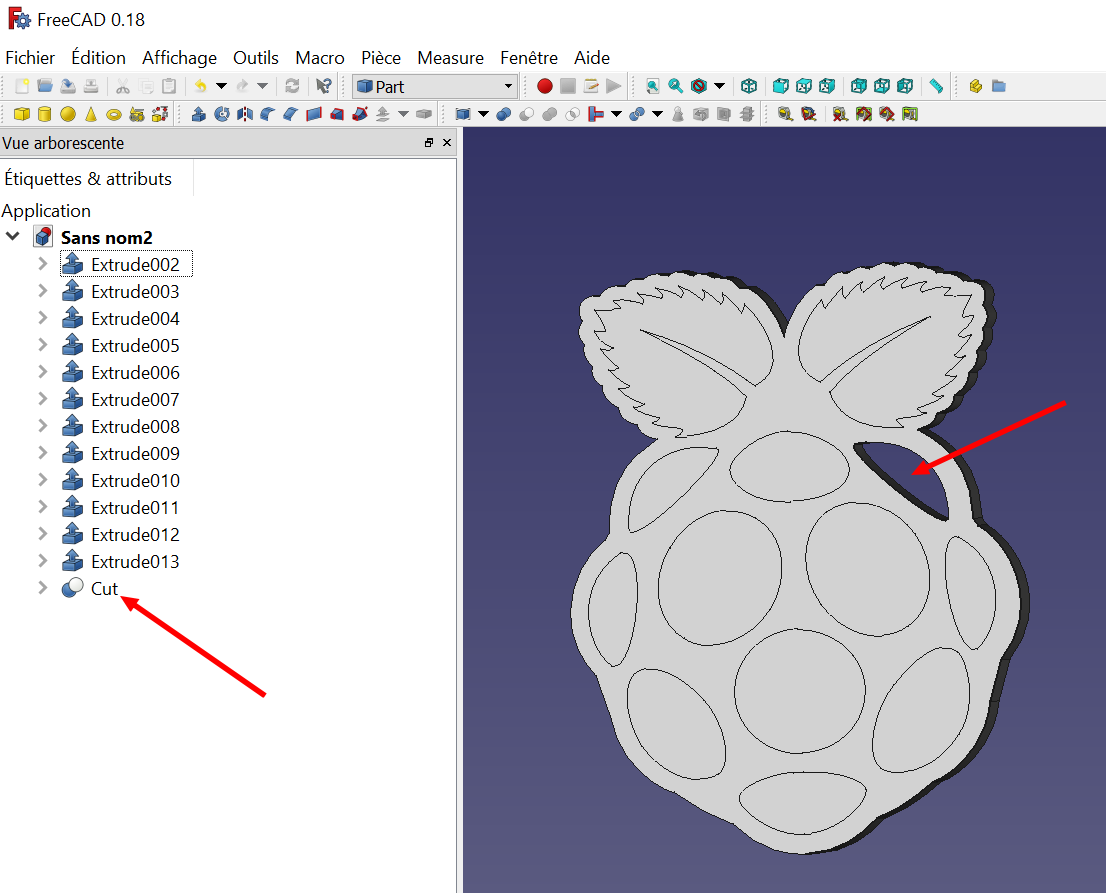The width and height of the screenshot is (1106, 893).
Task: Click the Measure distance ruler icon
Action: click(936, 86)
